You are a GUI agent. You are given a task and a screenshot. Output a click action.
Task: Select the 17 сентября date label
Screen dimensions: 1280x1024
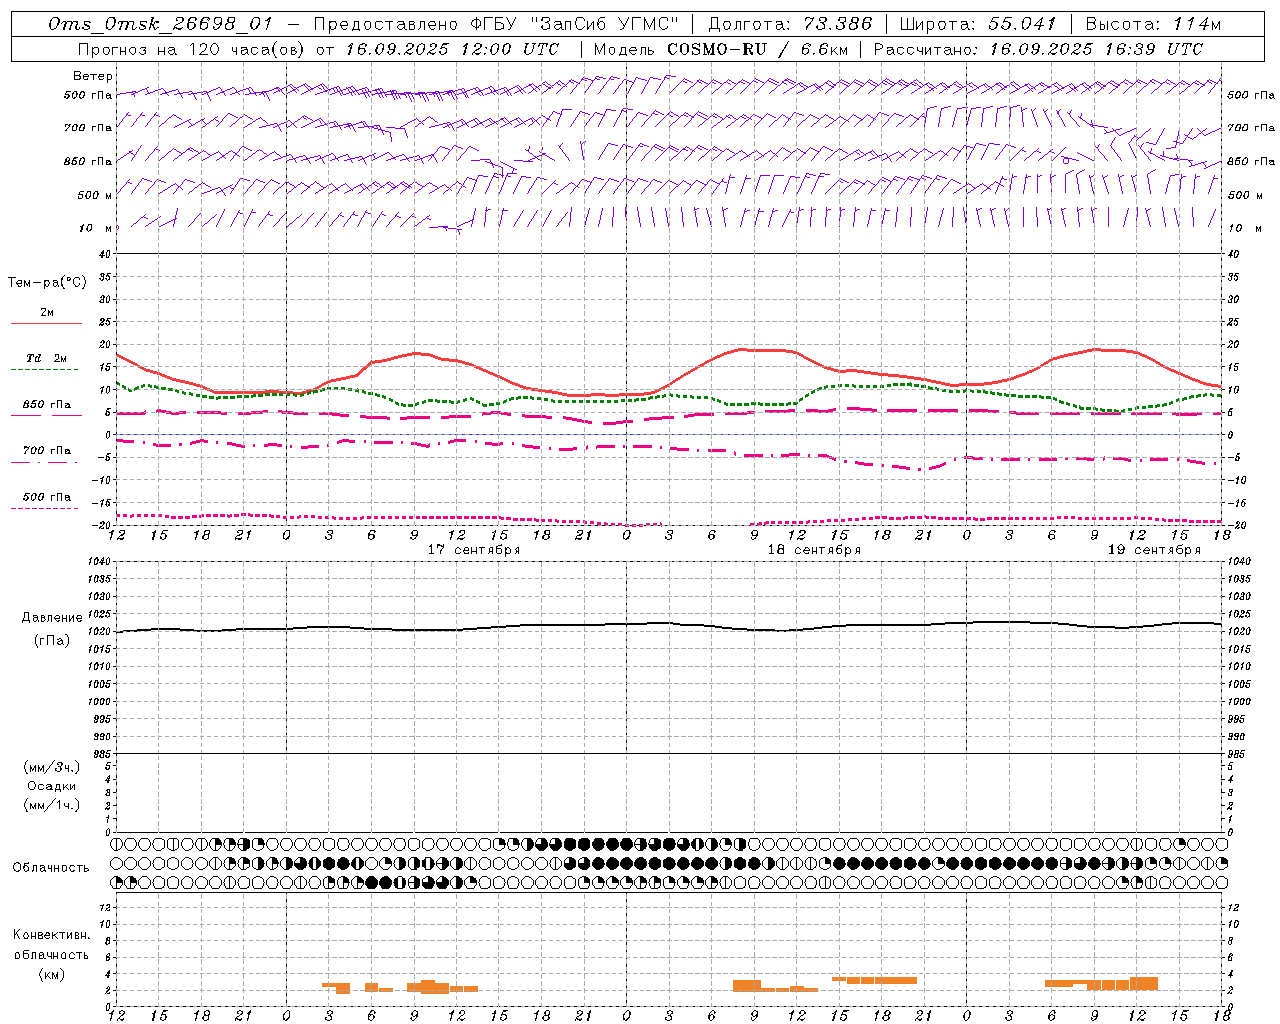point(474,550)
